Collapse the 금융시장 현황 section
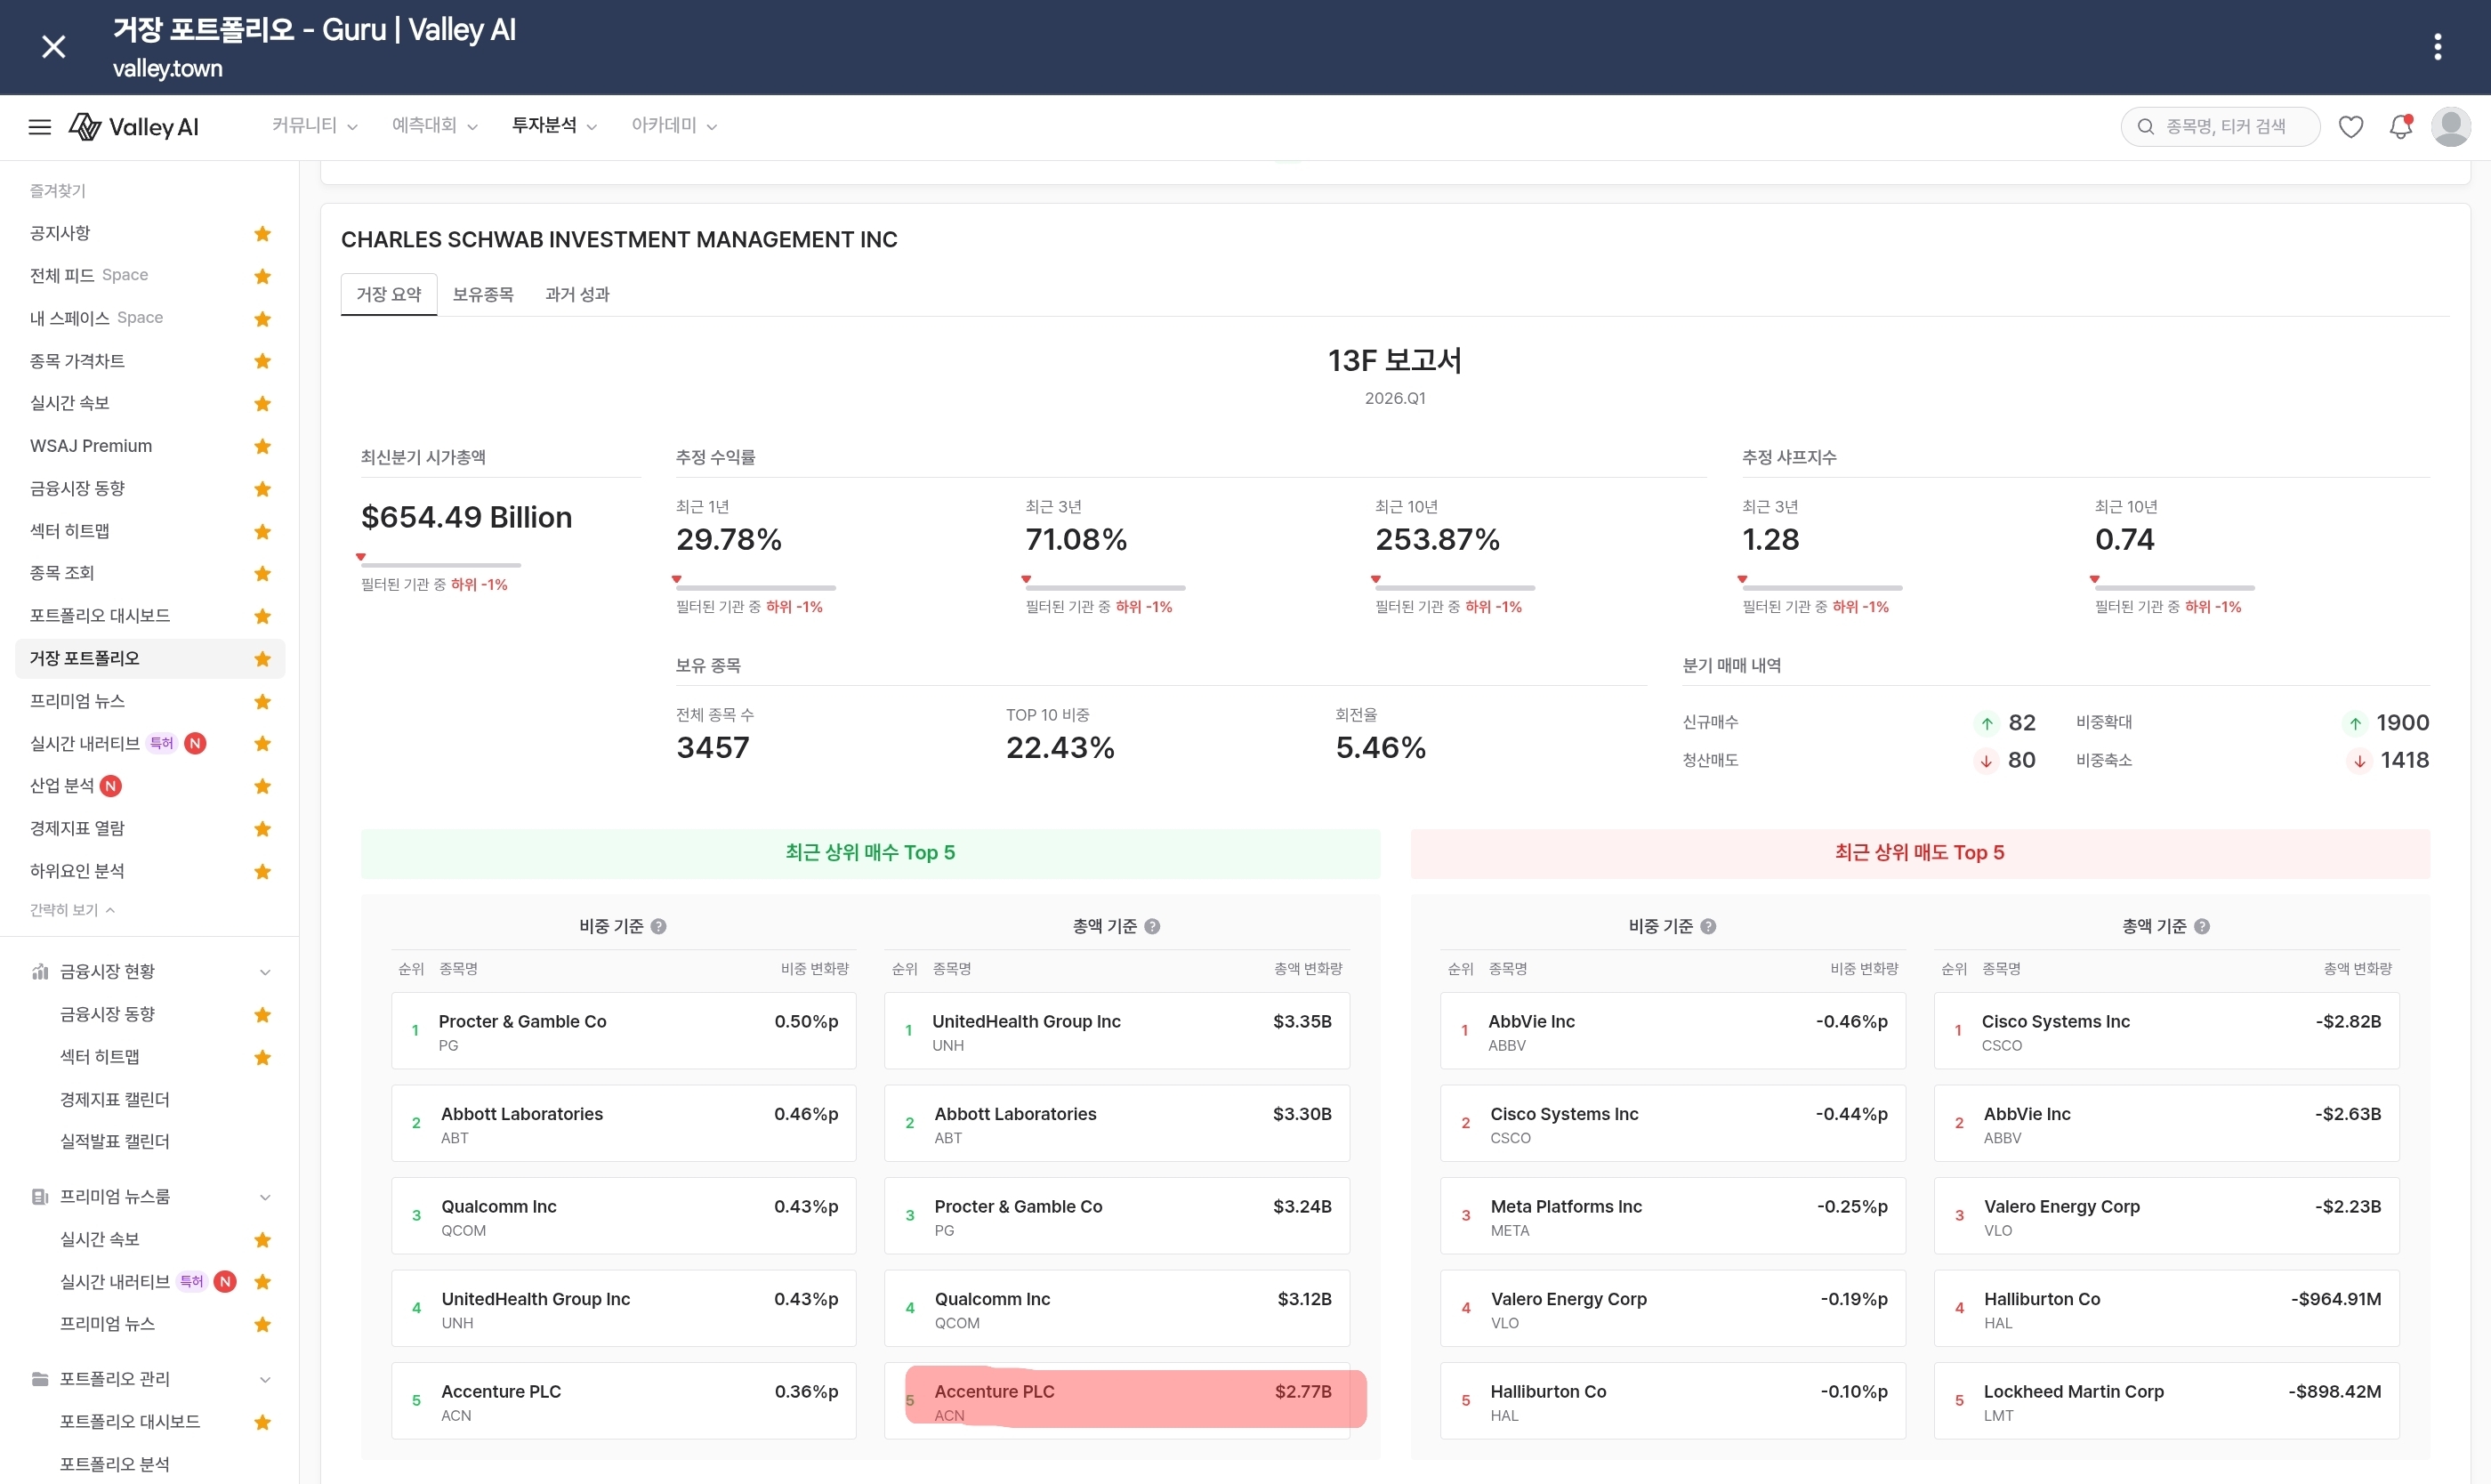The height and width of the screenshot is (1484, 2491). point(265,972)
